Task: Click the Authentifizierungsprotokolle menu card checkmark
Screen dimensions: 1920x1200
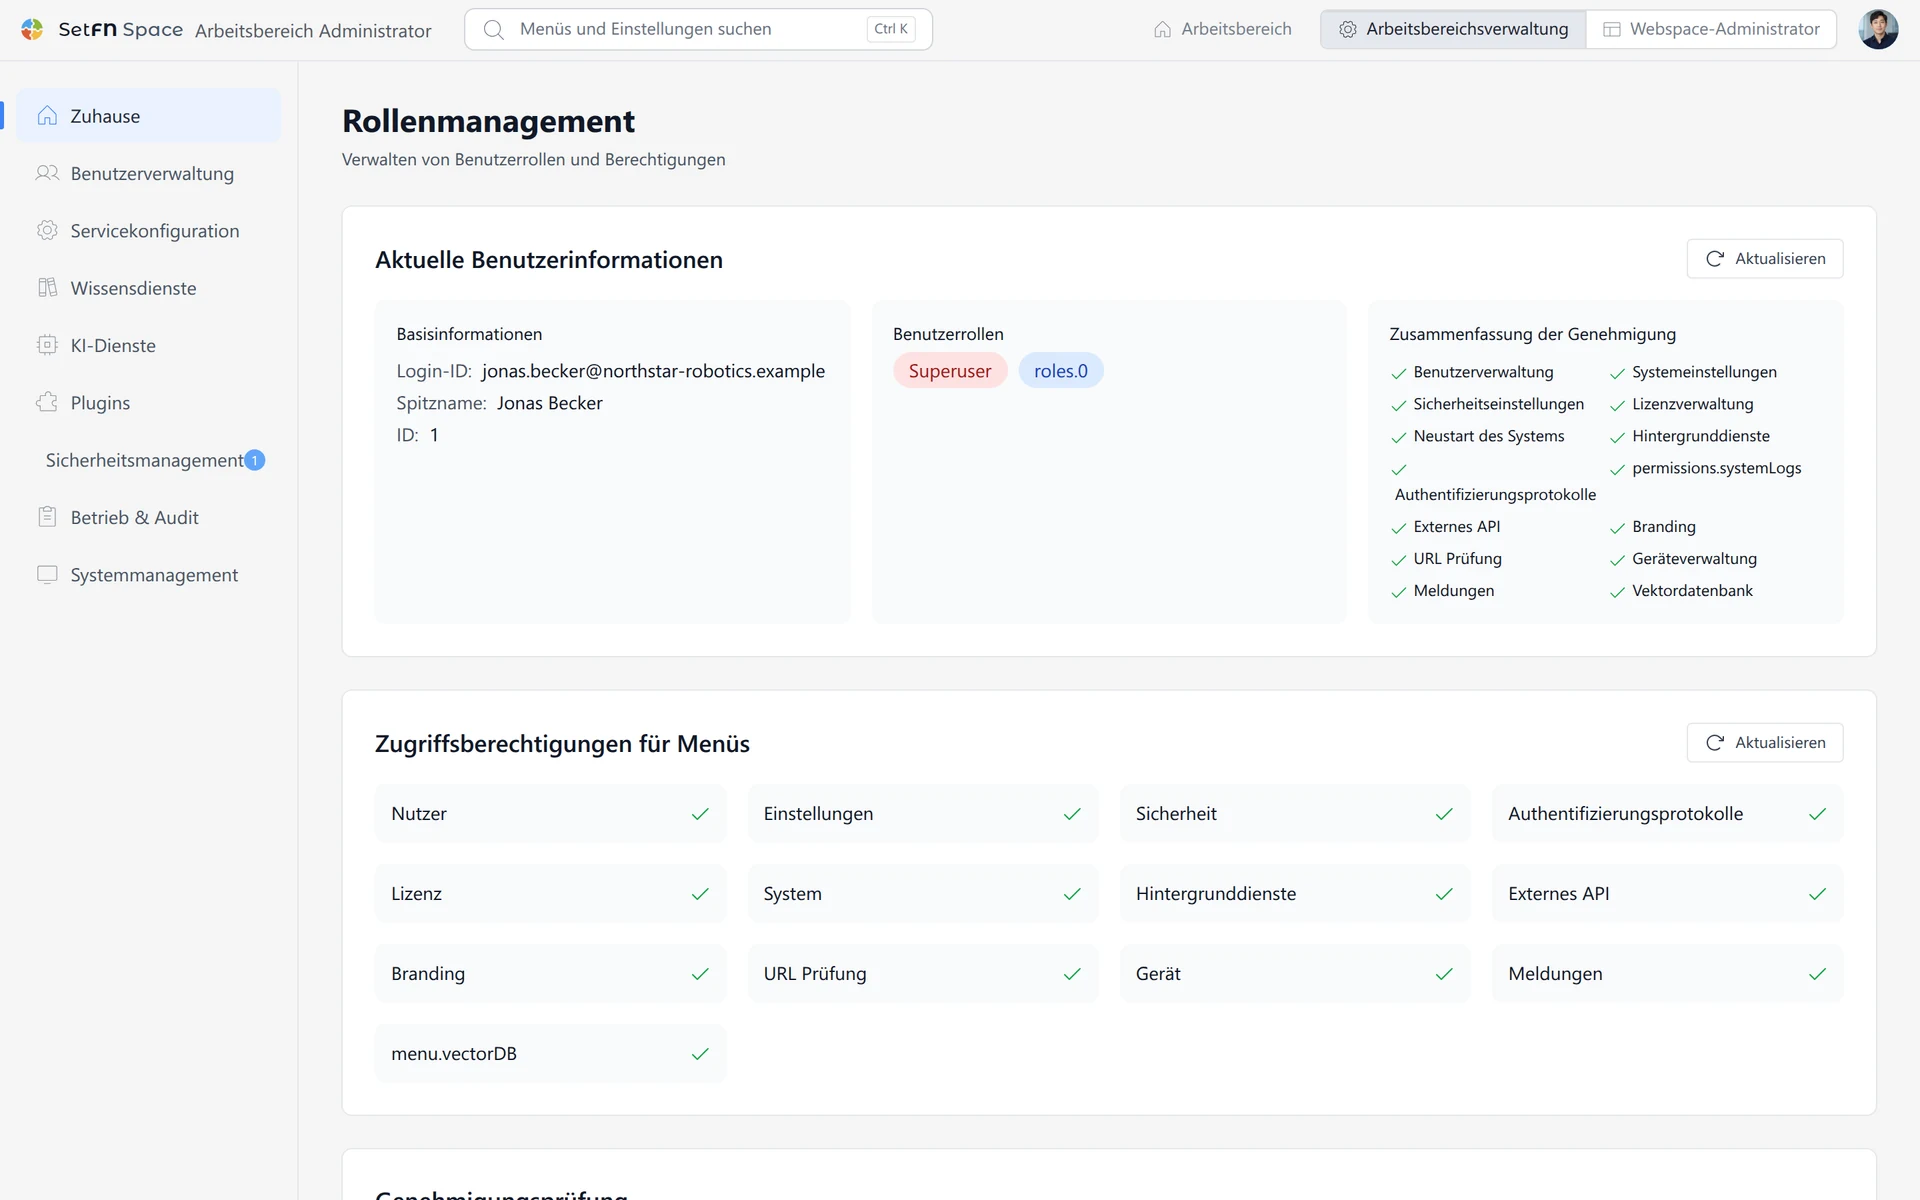Action: (x=1817, y=814)
